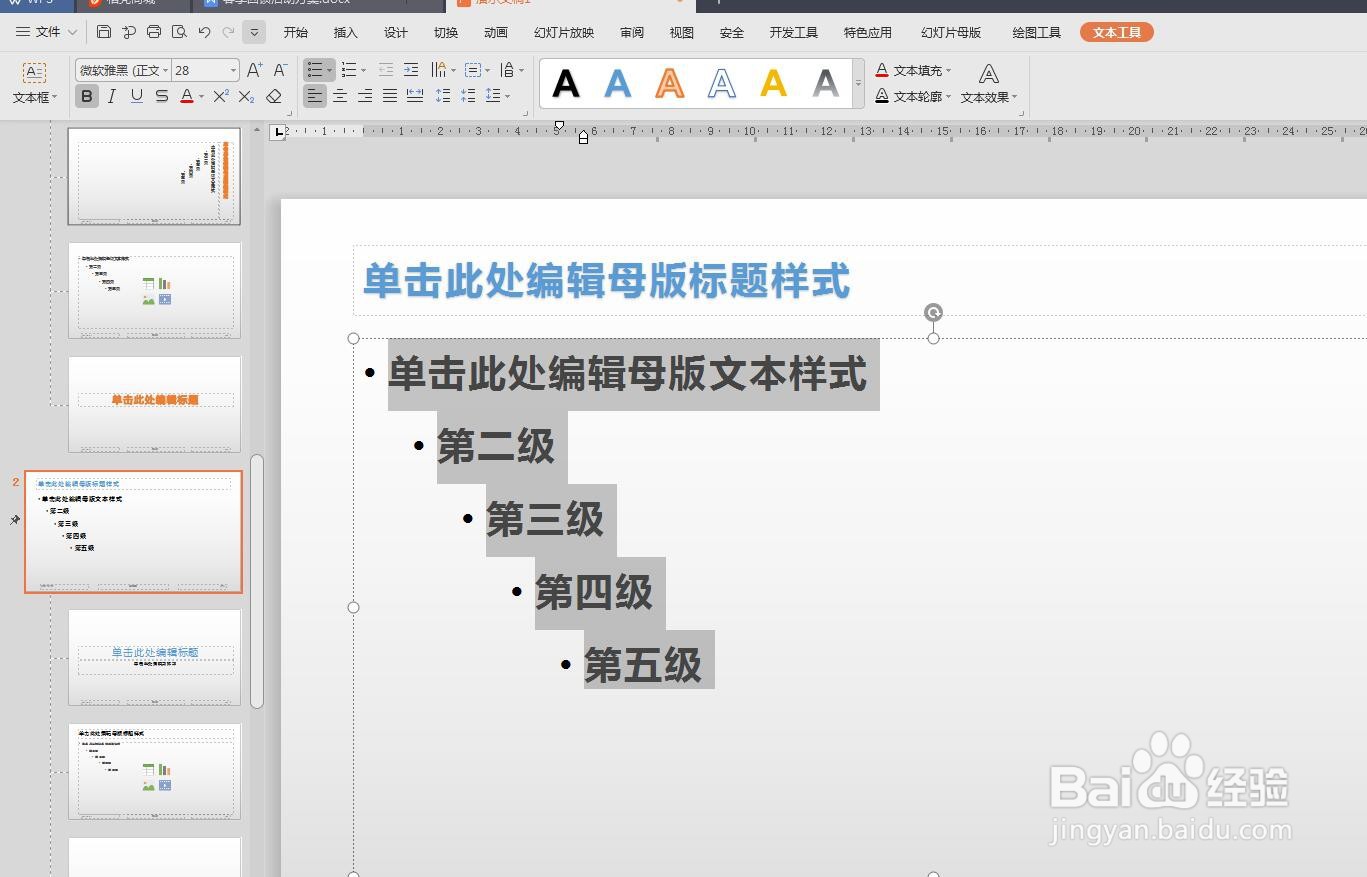The image size is (1367, 877).
Task: Switch to 开始 tab
Action: (x=296, y=32)
